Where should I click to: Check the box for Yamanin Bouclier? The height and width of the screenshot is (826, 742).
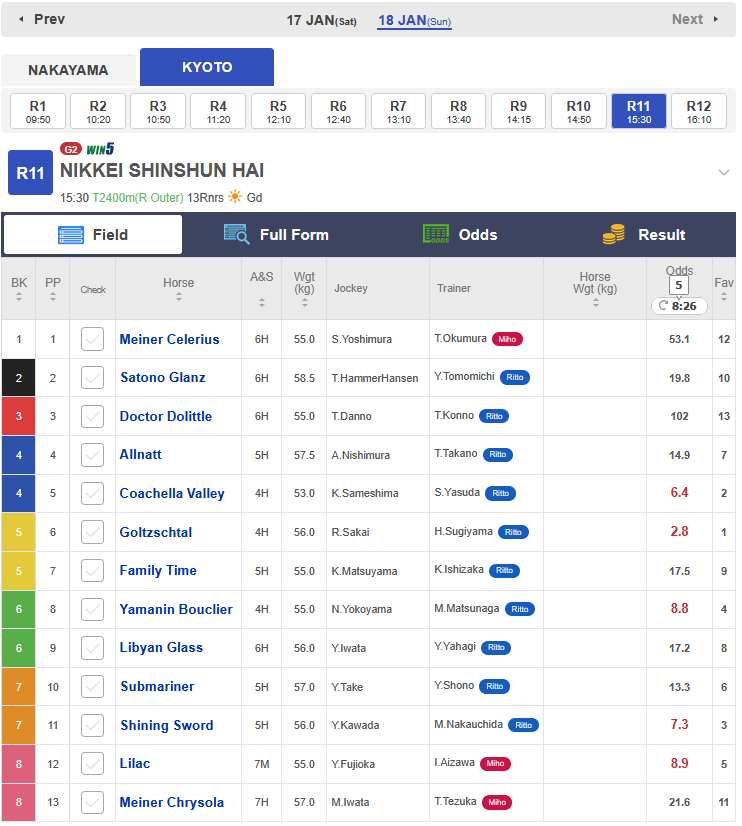(92, 609)
